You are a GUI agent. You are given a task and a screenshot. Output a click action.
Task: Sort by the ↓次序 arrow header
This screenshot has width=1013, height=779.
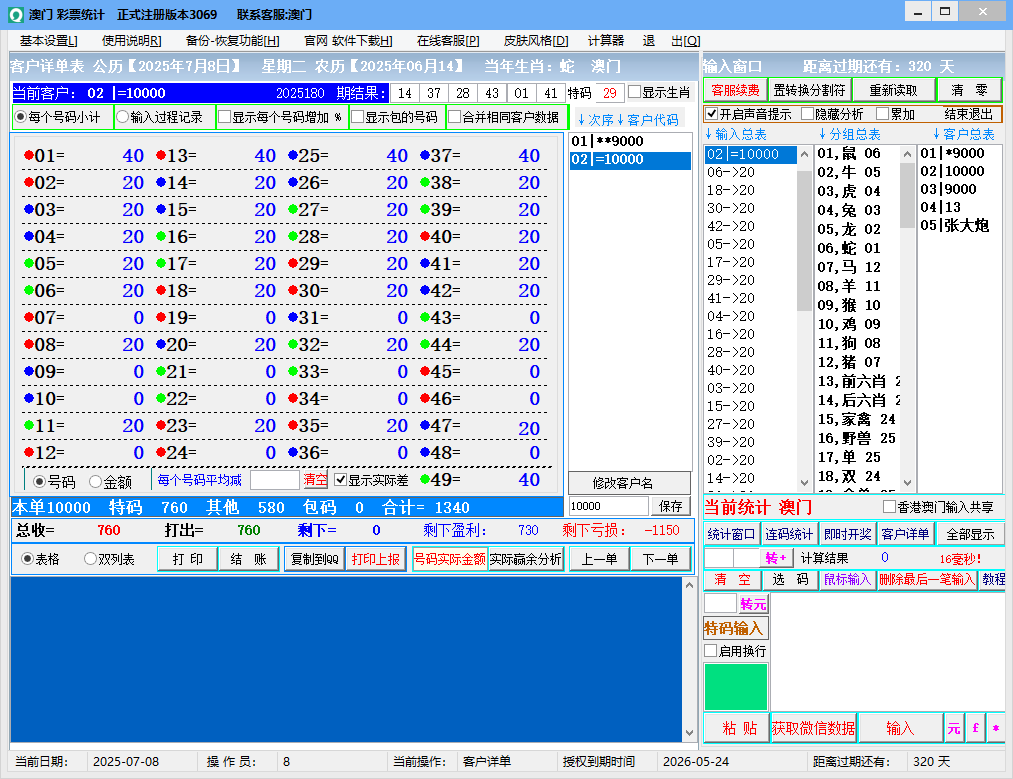[x=595, y=120]
